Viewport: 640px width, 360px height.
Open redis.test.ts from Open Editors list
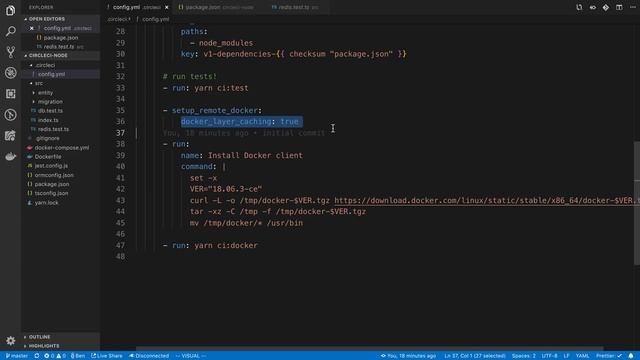[x=59, y=47]
